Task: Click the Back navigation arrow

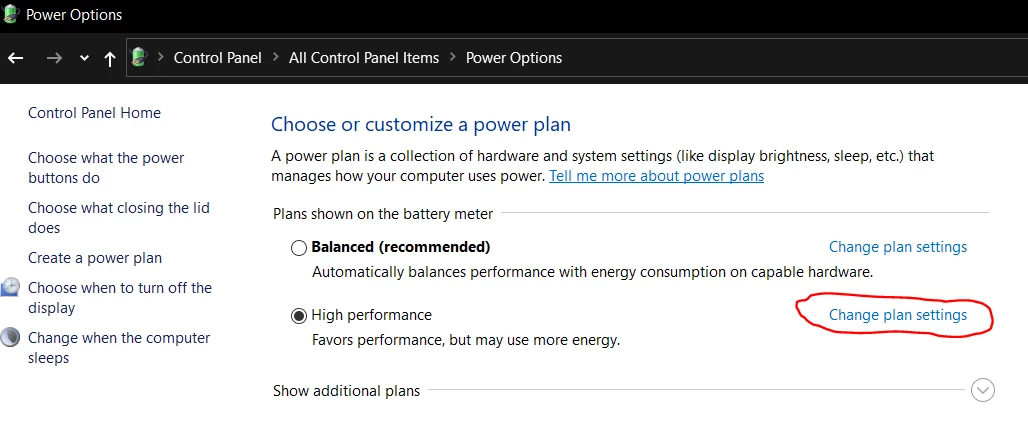Action: pyautogui.click(x=15, y=58)
